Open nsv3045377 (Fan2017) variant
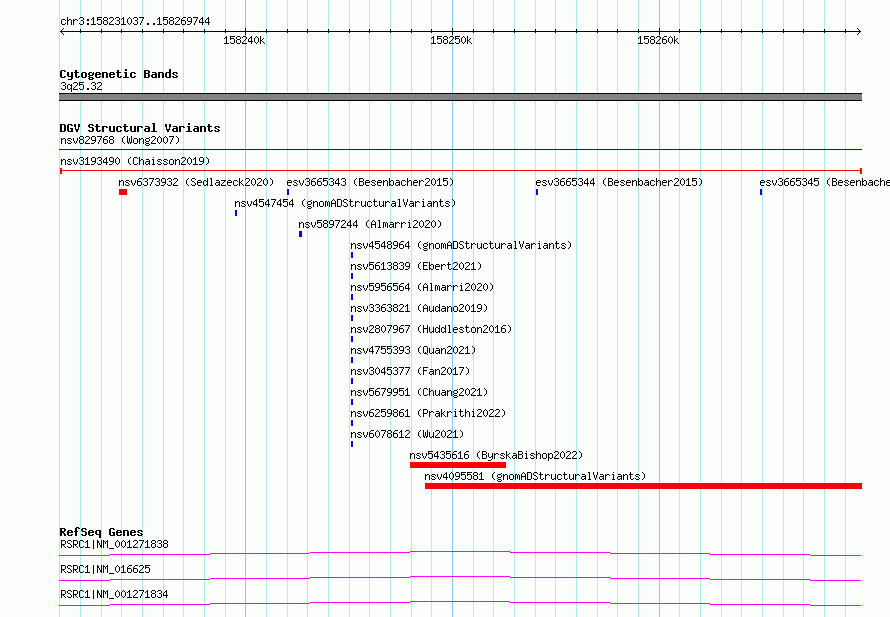890x617 pixels. pyautogui.click(x=410, y=371)
